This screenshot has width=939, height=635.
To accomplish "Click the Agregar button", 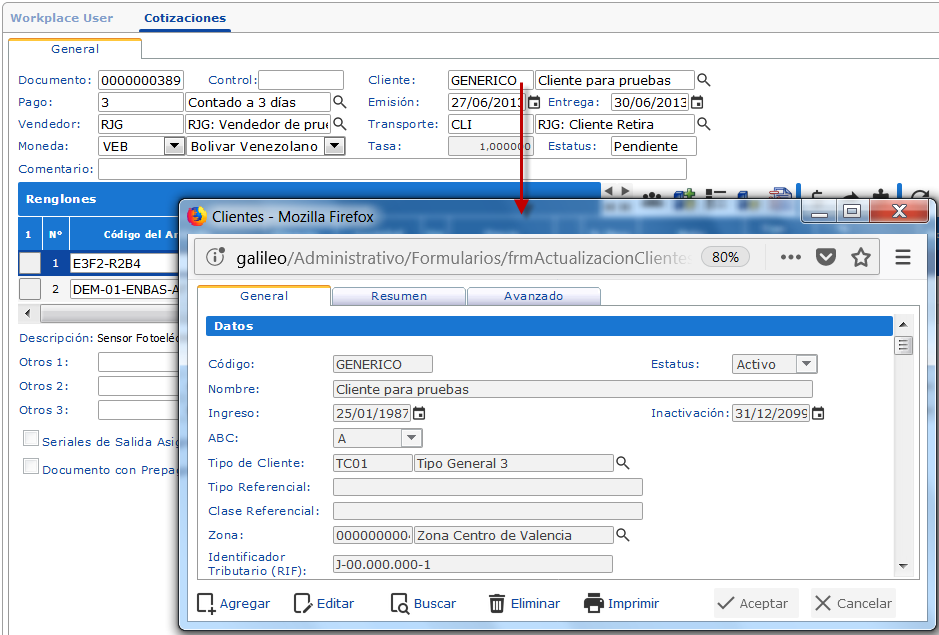I will (x=234, y=603).
